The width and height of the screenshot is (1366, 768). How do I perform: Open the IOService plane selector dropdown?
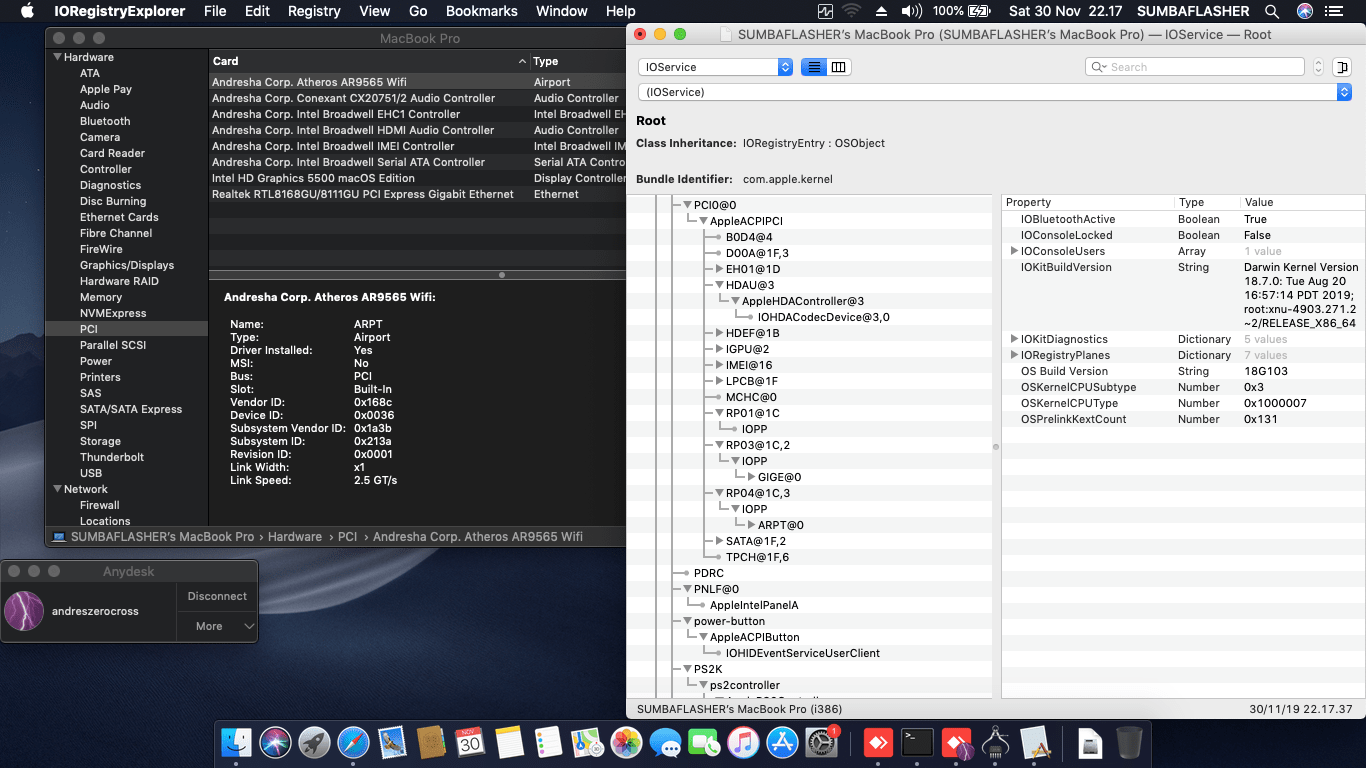713,67
